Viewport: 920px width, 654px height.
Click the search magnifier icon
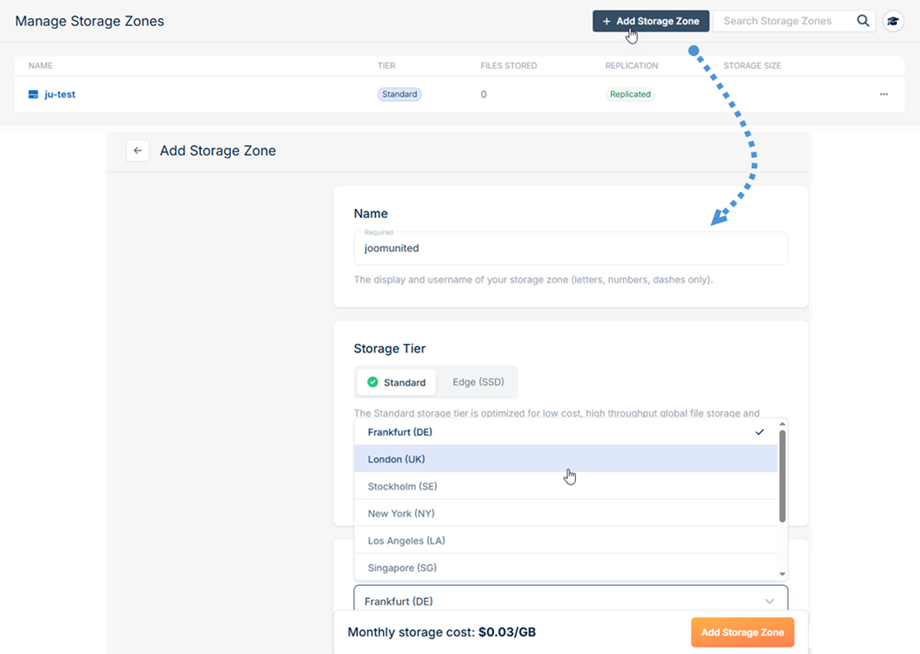pyautogui.click(x=863, y=21)
